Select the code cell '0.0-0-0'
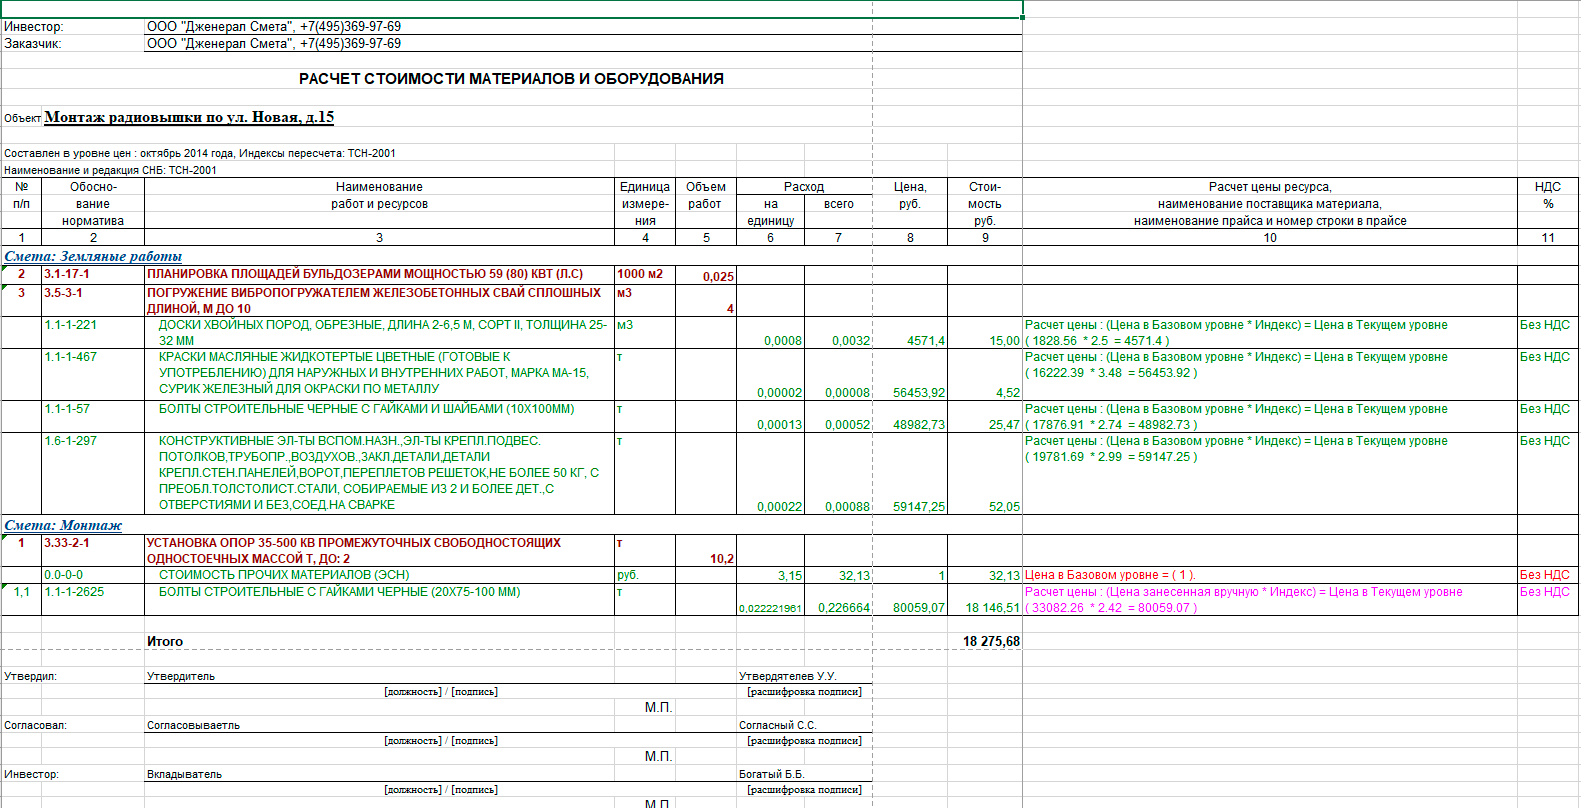1581x808 pixels. tap(92, 575)
